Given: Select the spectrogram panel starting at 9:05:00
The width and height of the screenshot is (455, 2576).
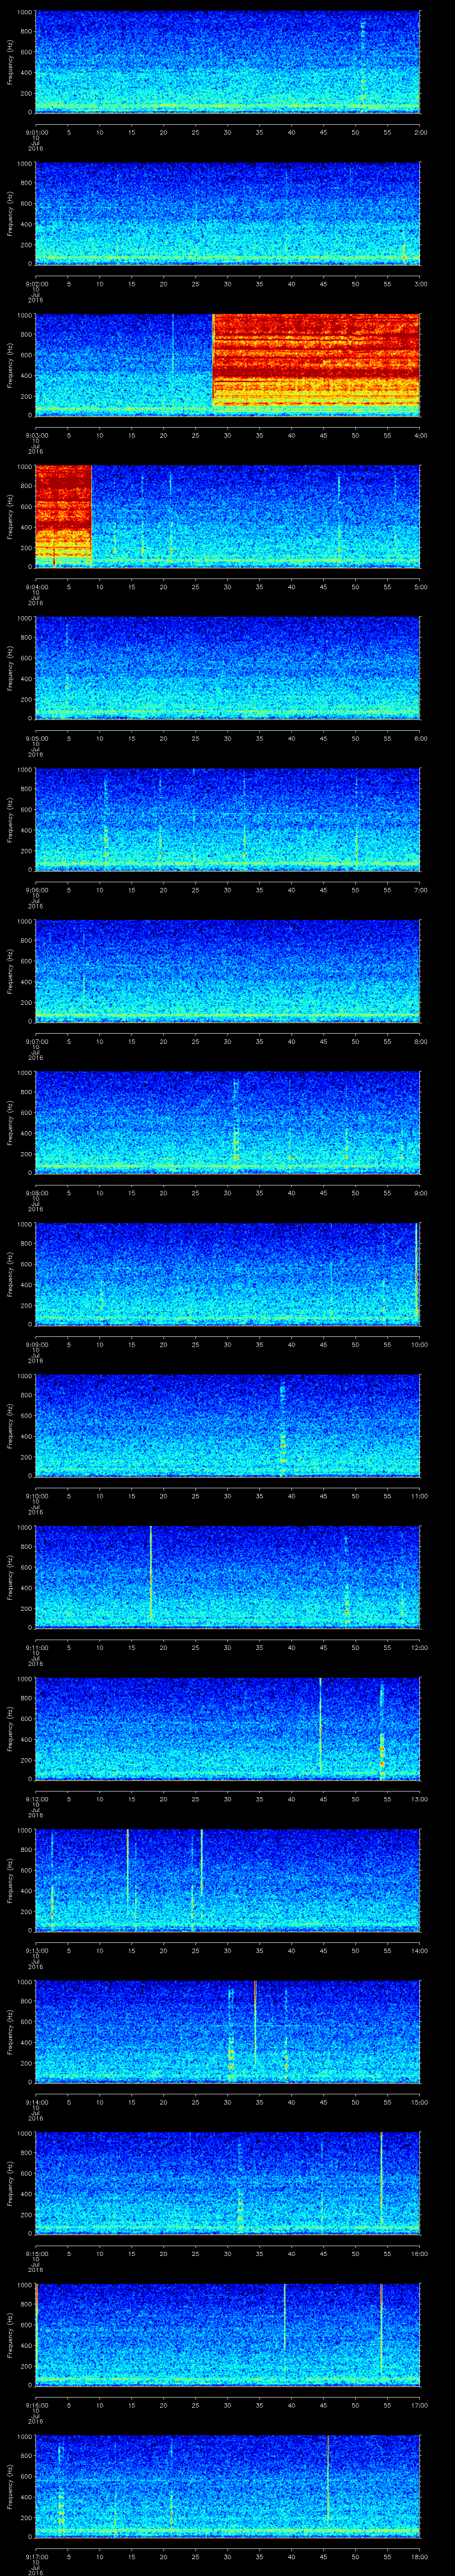Looking at the screenshot, I should [227, 668].
